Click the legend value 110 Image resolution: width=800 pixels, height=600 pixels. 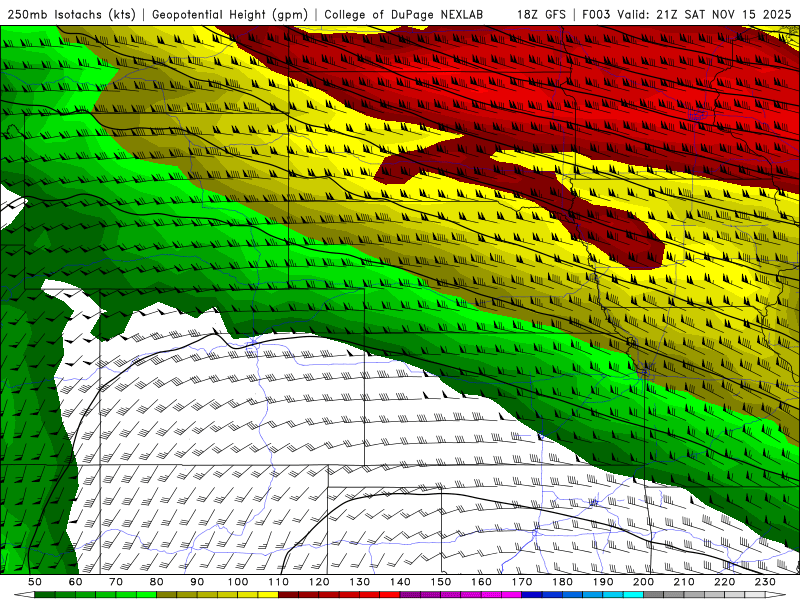[x=279, y=582]
